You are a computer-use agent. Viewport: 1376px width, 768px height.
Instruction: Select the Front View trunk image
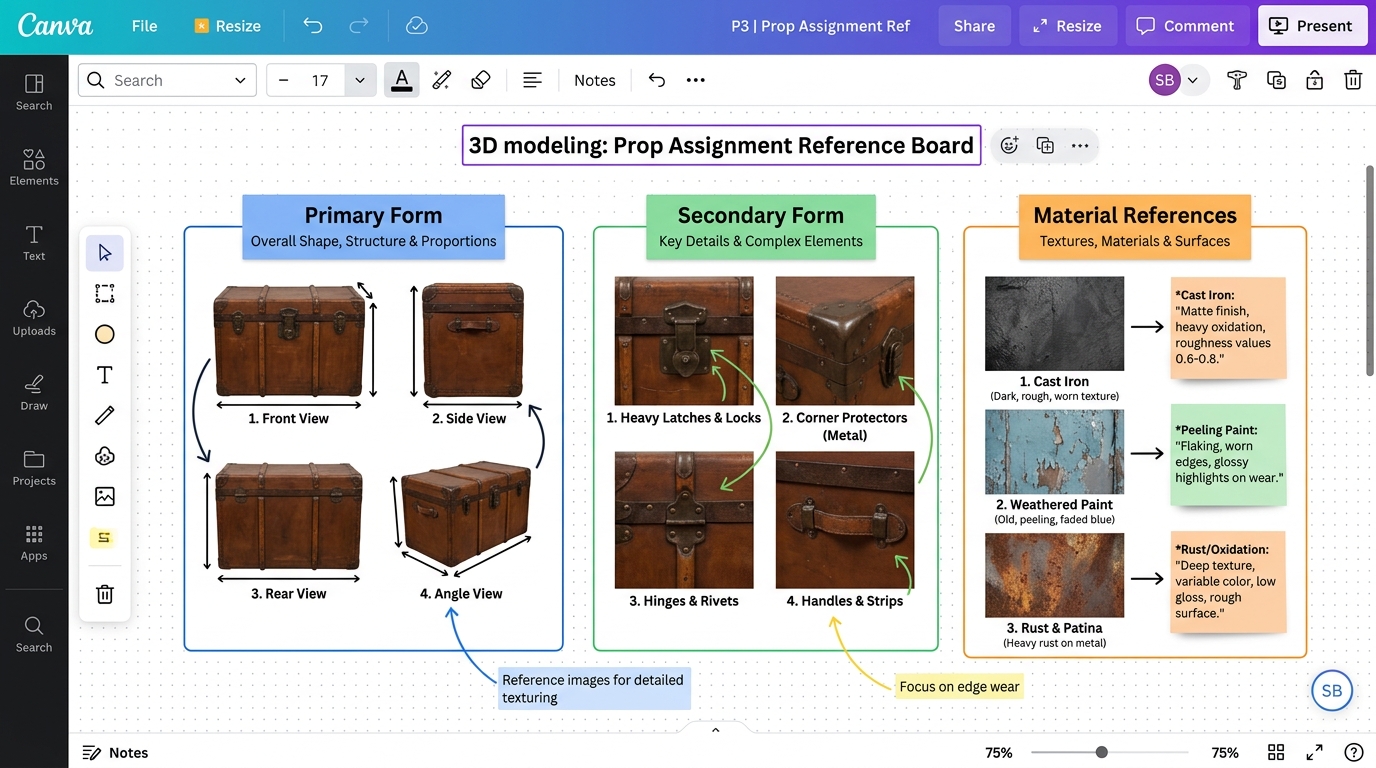(289, 341)
